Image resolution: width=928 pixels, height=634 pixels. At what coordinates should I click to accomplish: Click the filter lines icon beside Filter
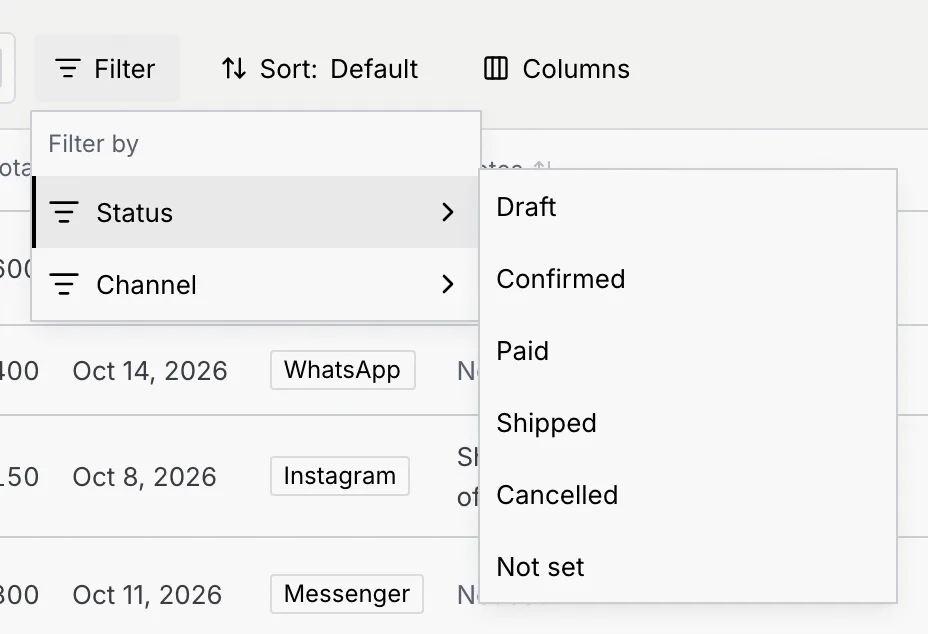tap(67, 69)
